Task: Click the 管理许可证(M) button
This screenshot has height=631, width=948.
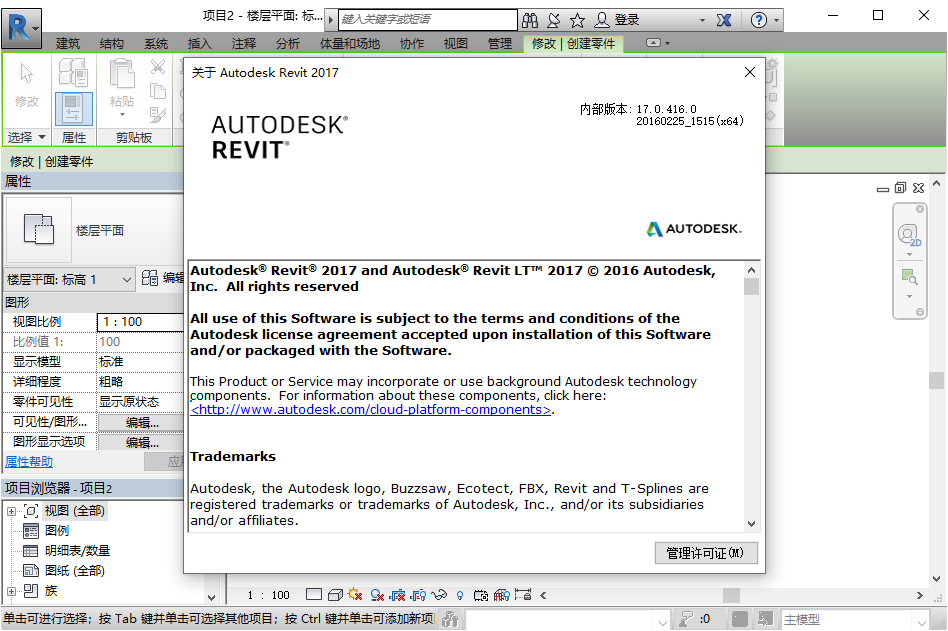Action: (x=706, y=553)
